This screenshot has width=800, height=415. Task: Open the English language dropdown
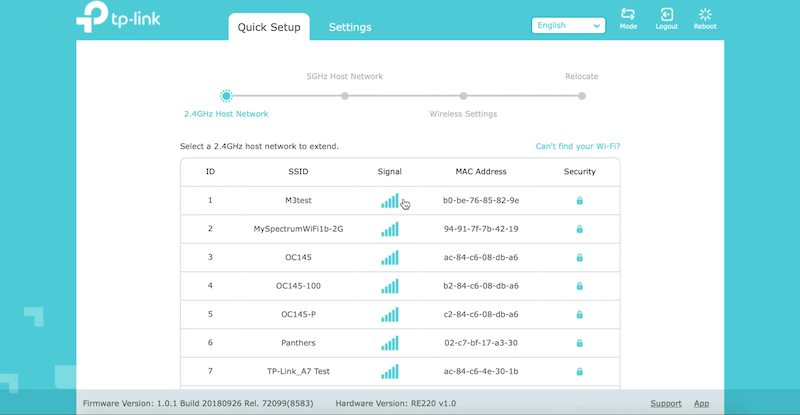point(568,26)
